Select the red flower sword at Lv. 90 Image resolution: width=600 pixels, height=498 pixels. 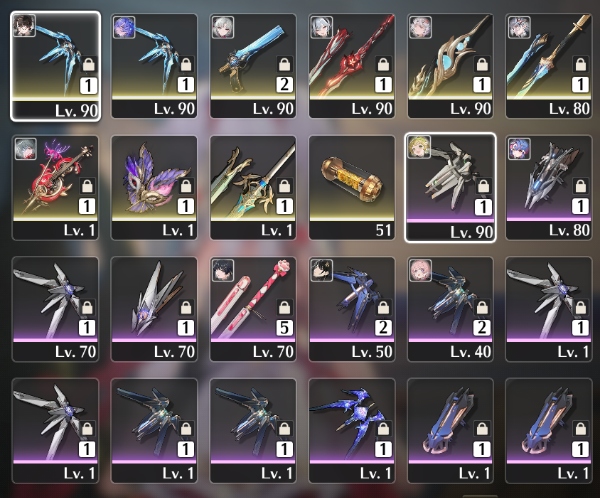click(x=352, y=66)
